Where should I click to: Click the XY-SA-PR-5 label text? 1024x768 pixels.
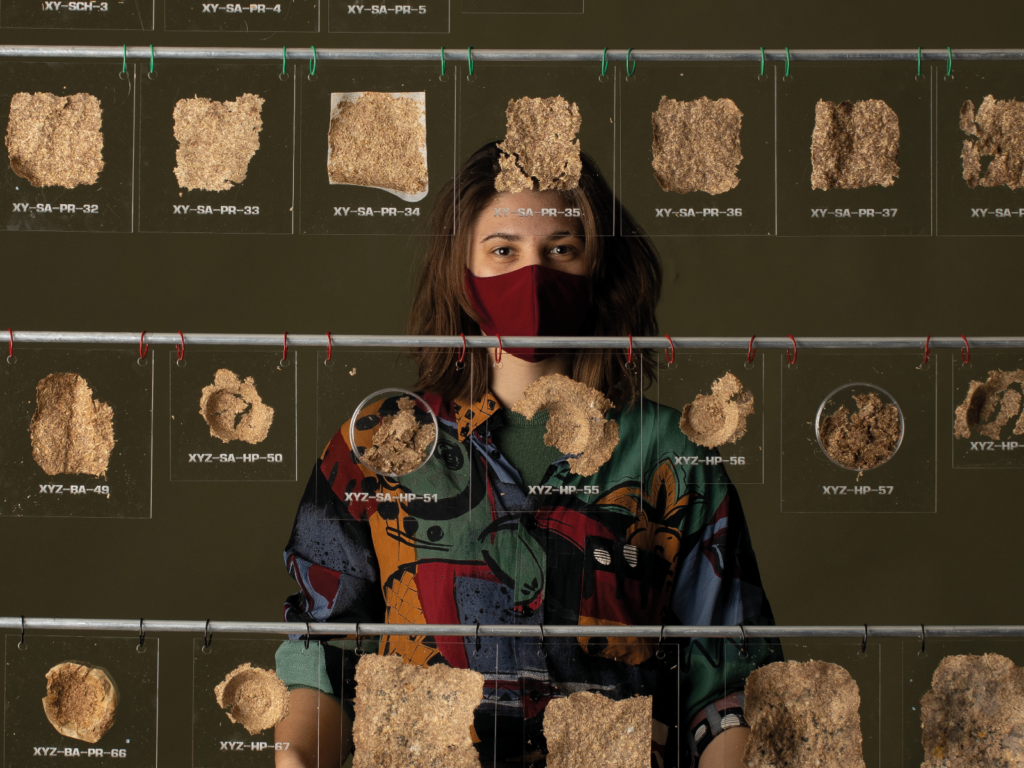point(386,10)
